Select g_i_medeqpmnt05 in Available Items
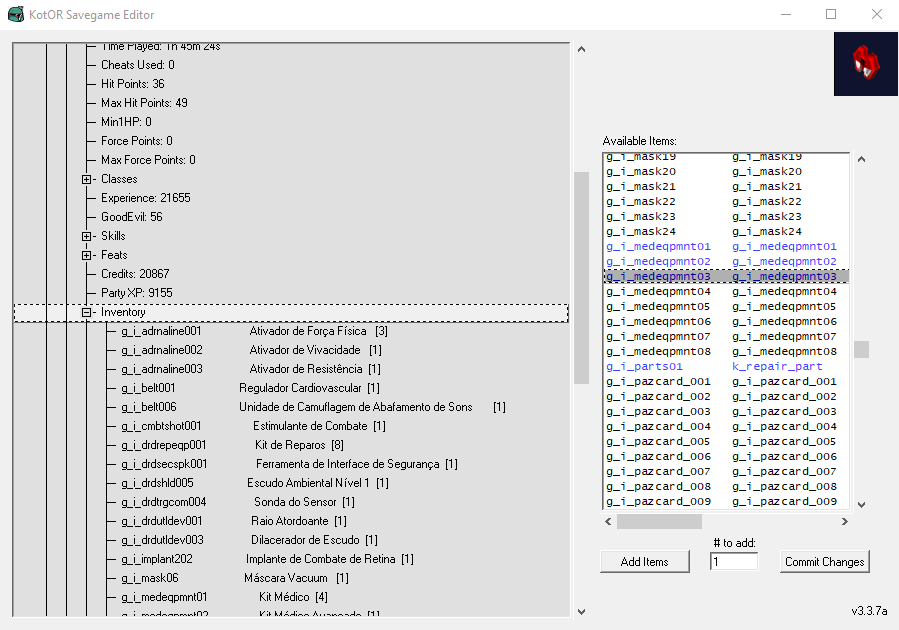Screen dimensions: 899x630 [726, 306]
